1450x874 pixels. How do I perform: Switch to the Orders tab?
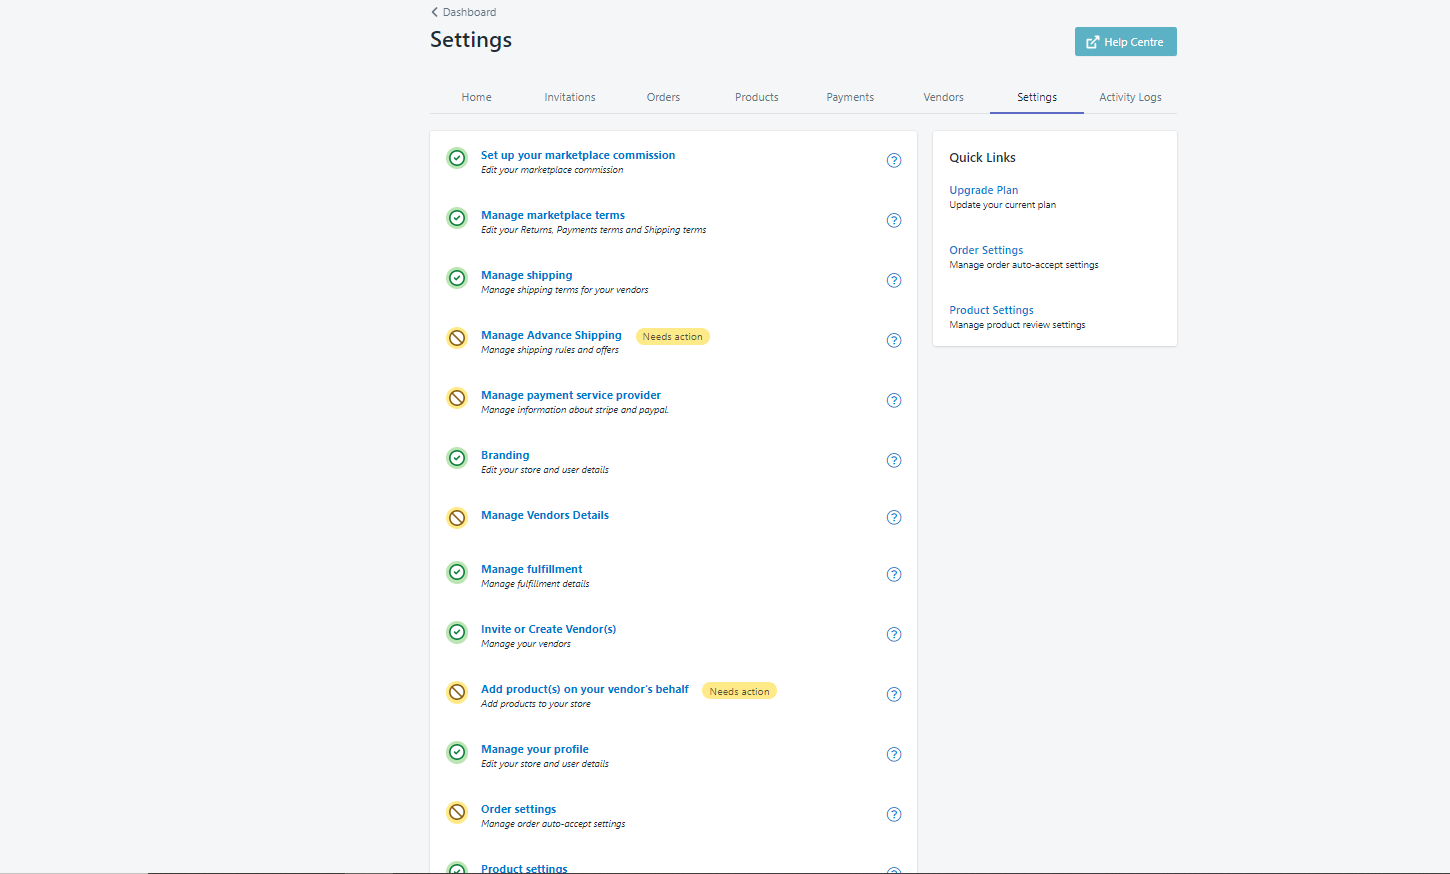coord(663,97)
